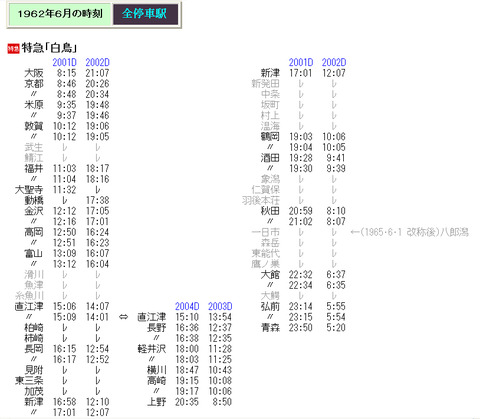The width and height of the screenshot is (480, 419).
Task: Open the 2004D train number link
Action: coord(187,306)
